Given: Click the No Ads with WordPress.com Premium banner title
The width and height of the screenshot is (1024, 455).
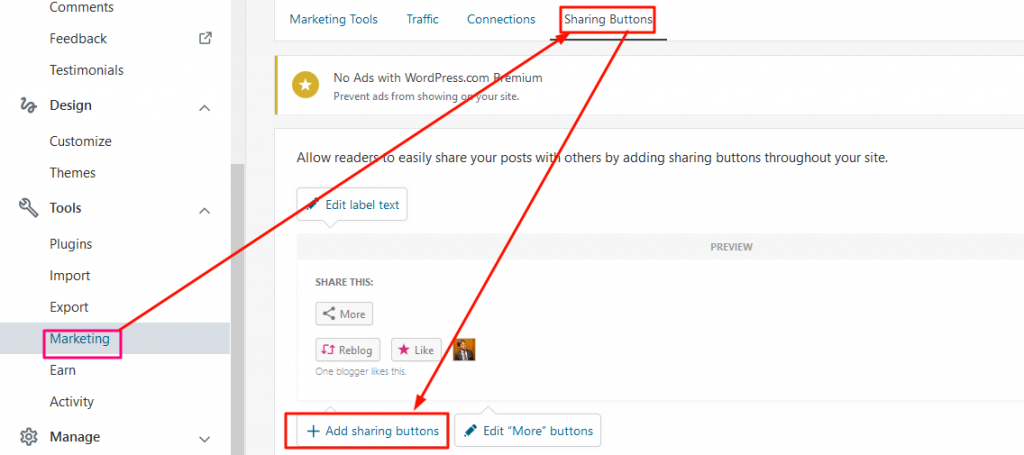Looking at the screenshot, I should coord(438,78).
